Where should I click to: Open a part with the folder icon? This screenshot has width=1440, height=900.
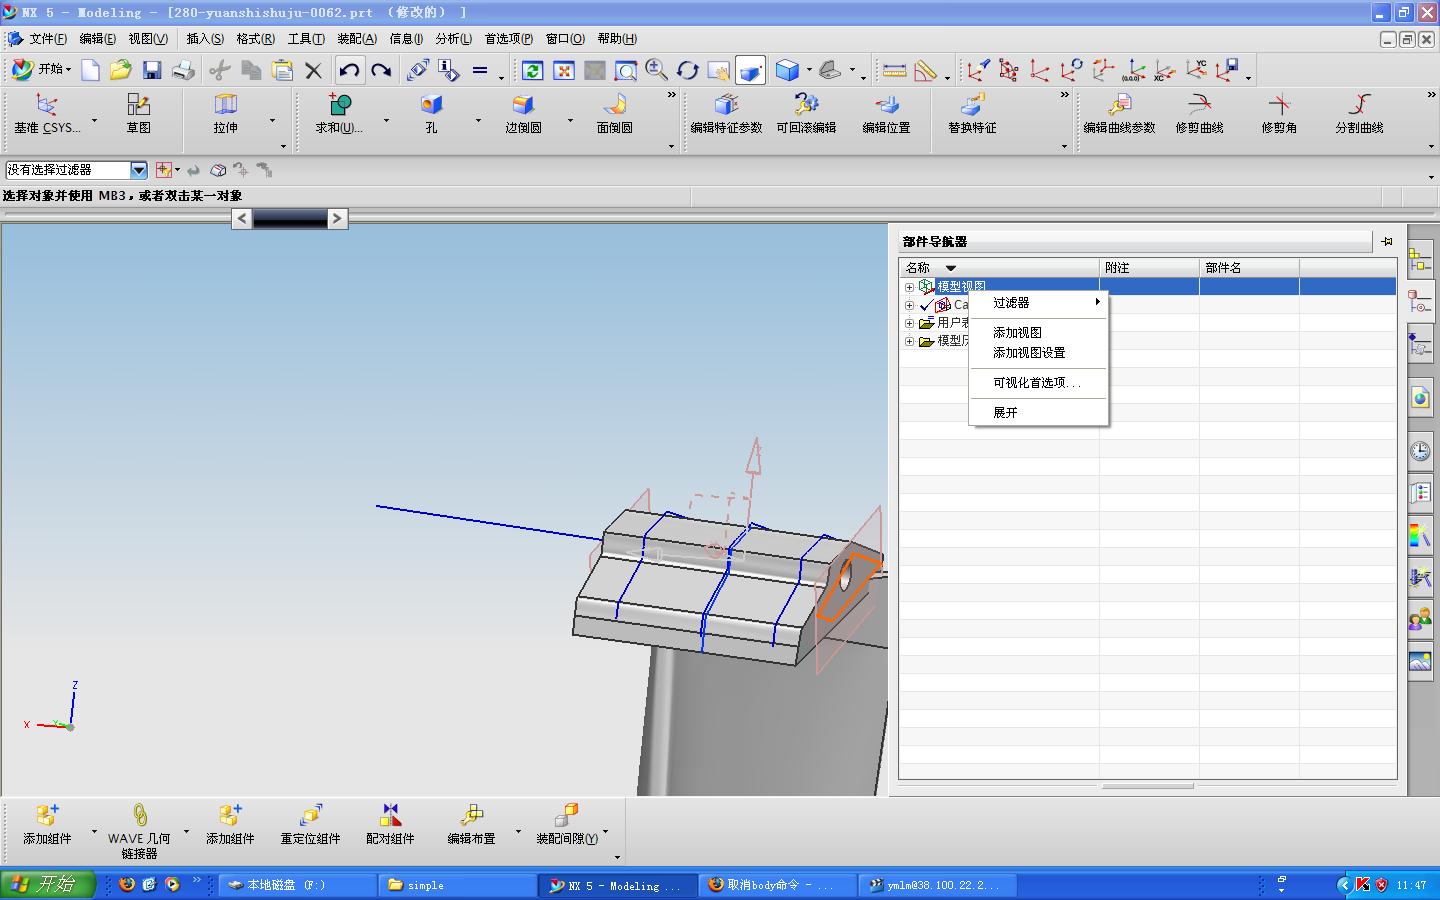pos(121,70)
